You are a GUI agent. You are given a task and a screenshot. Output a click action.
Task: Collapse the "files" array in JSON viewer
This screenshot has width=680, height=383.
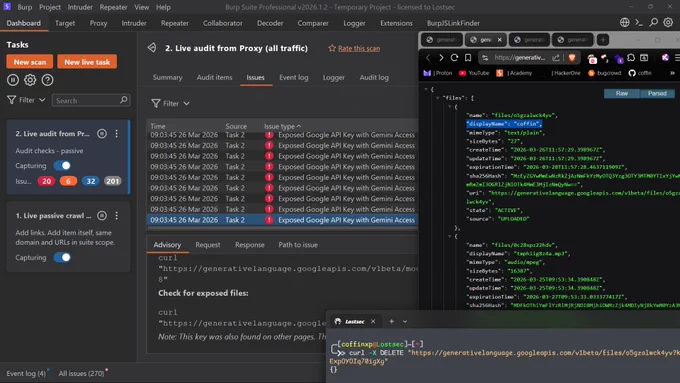click(438, 98)
